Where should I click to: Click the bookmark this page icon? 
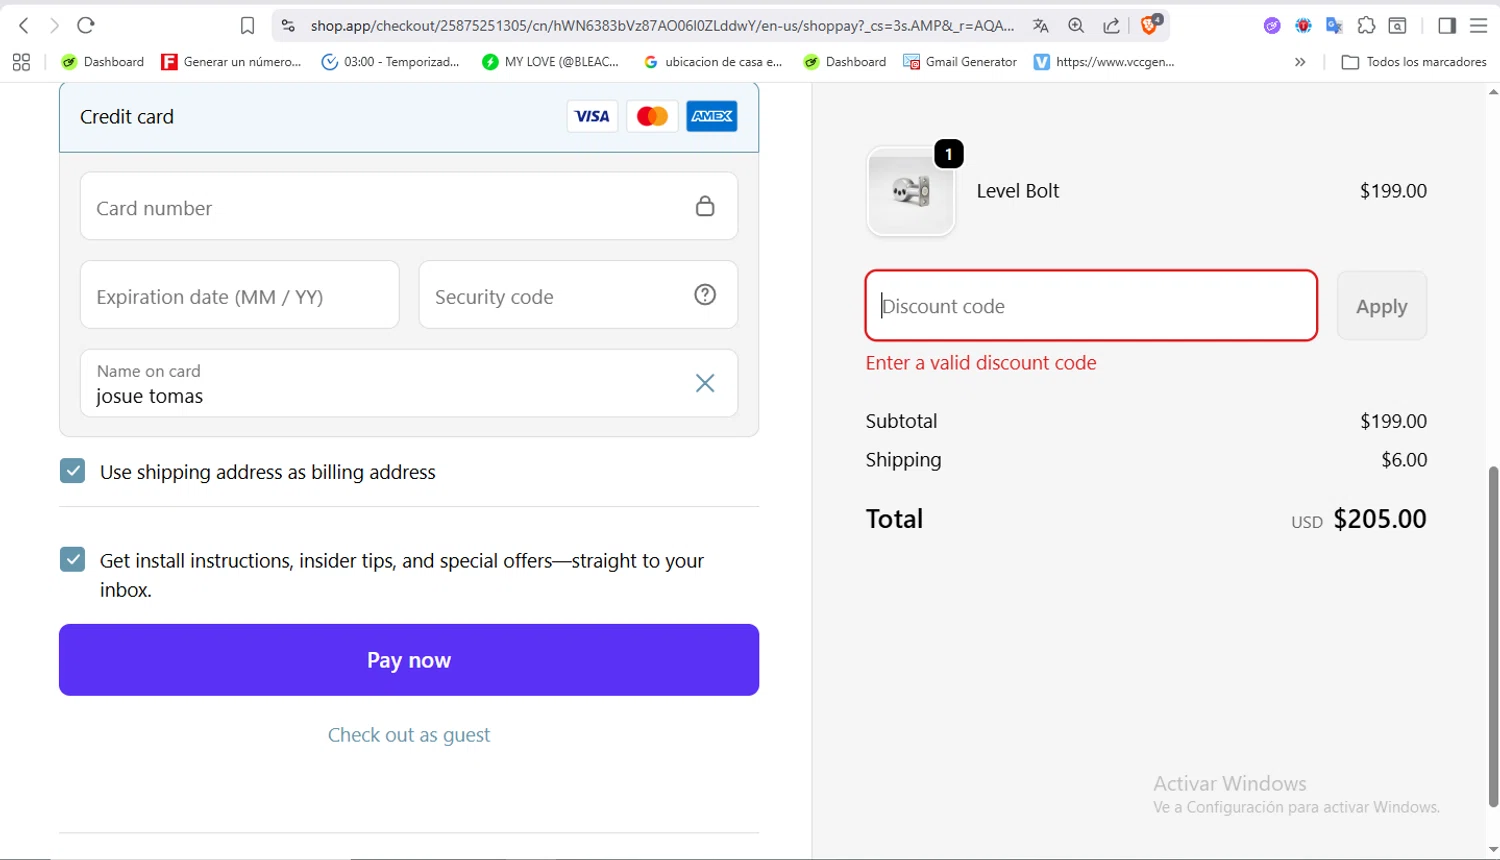point(247,26)
